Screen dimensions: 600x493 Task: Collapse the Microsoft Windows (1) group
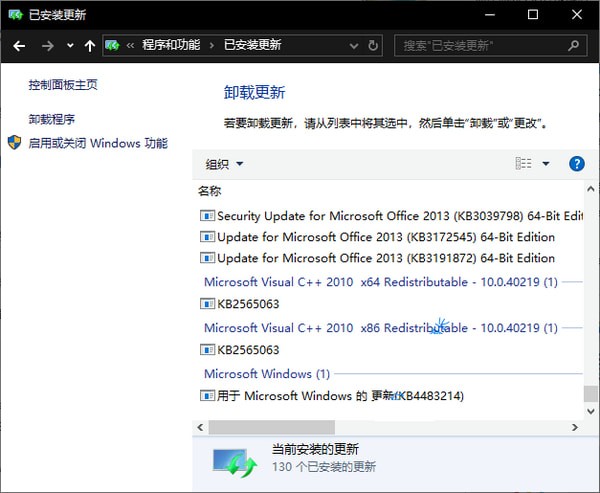[x=266, y=374]
